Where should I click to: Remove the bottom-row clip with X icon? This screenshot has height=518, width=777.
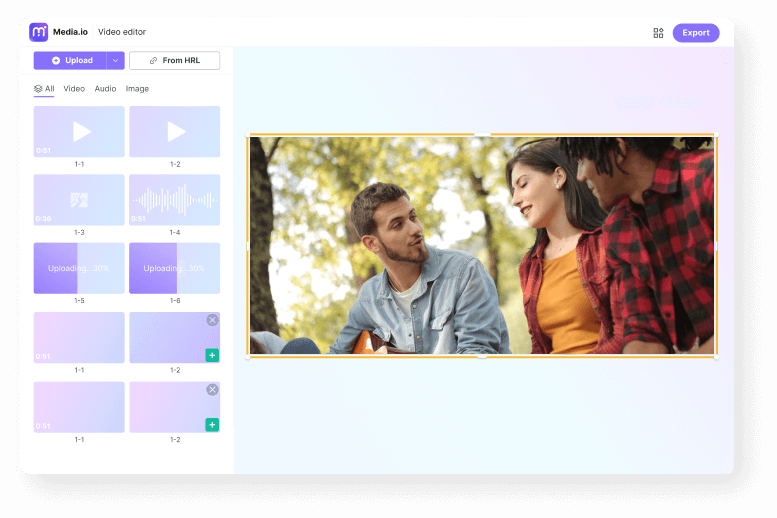click(212, 390)
